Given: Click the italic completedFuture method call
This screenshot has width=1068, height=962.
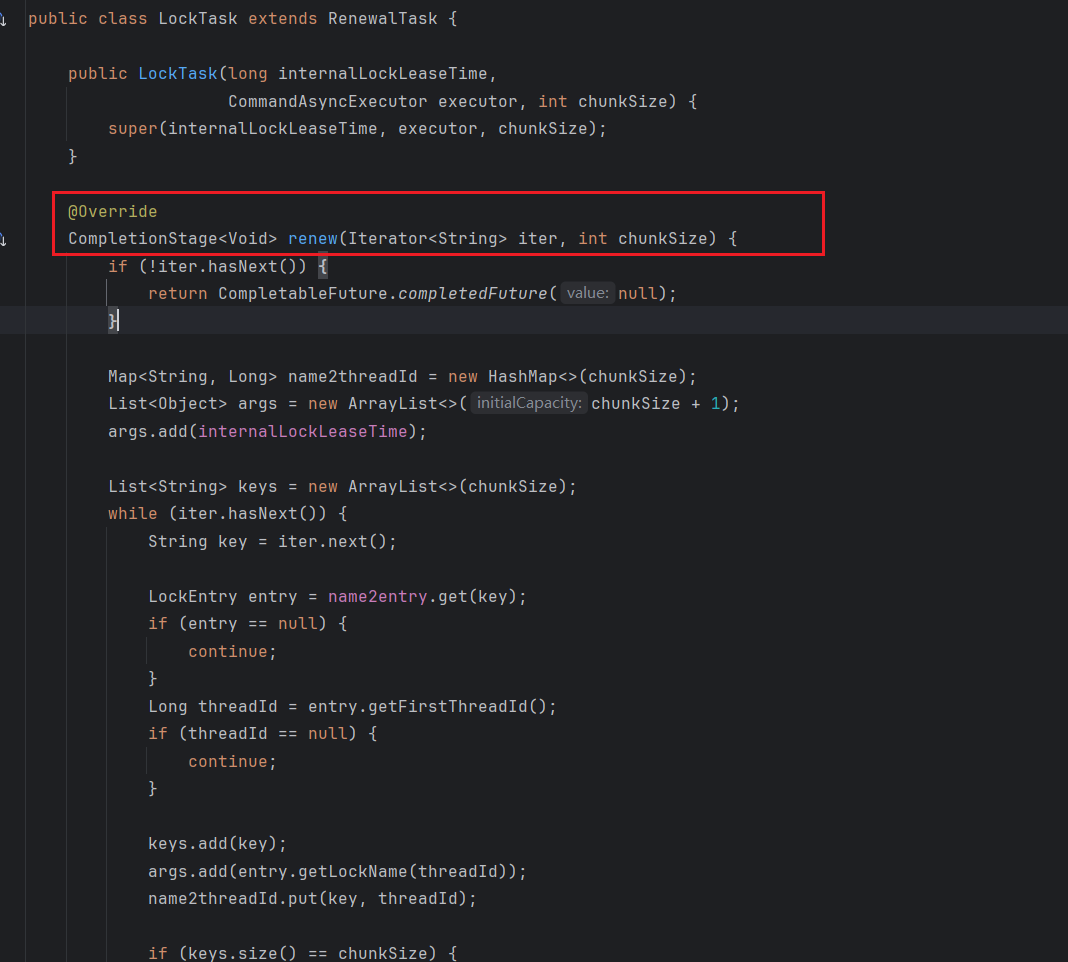Looking at the screenshot, I should click(x=473, y=294).
